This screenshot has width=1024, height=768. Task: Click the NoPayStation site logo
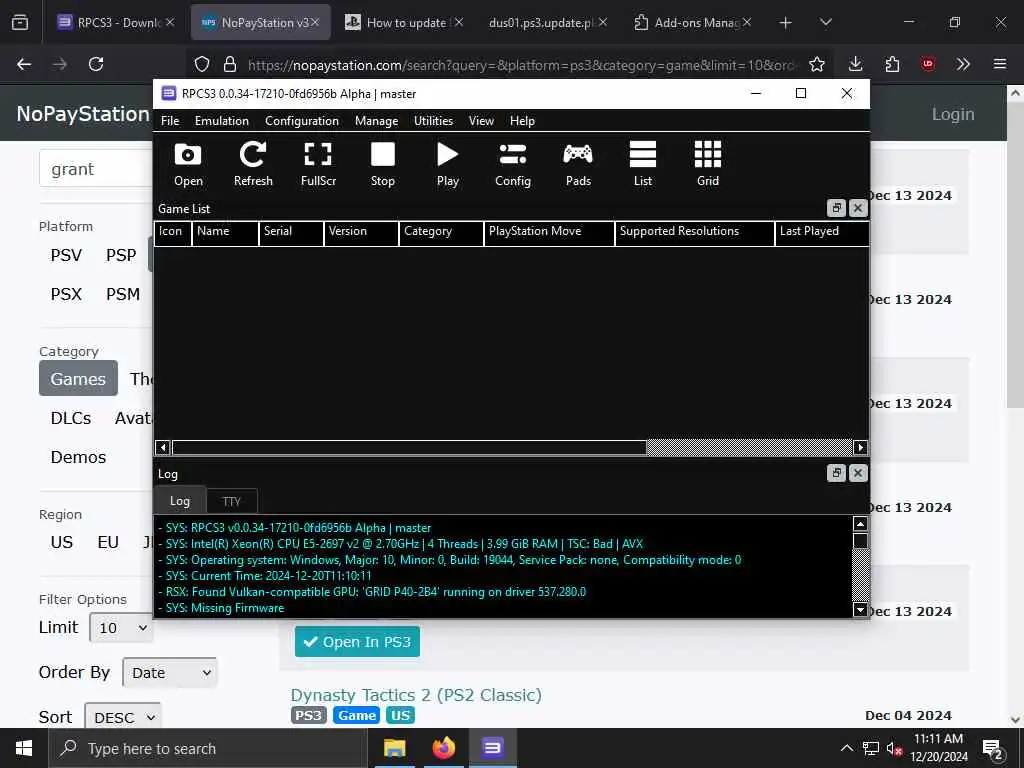(83, 114)
